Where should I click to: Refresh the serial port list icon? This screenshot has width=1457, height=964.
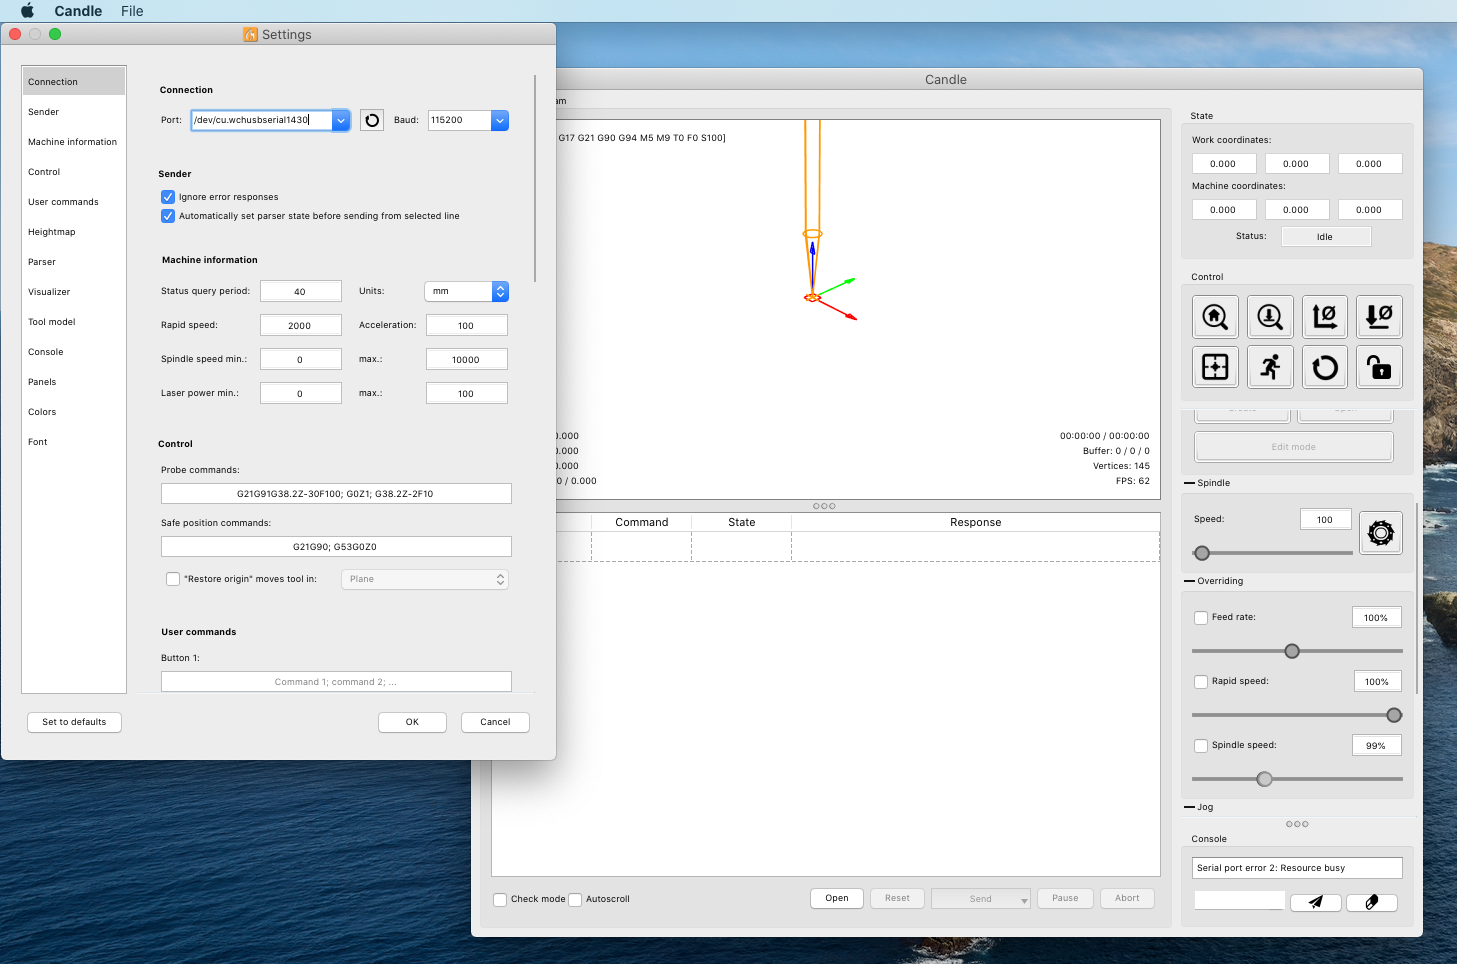[x=372, y=120]
